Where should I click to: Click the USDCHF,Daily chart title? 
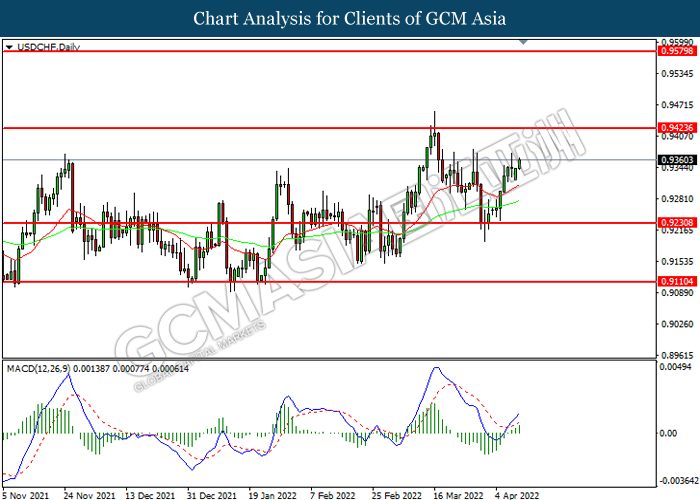point(48,47)
